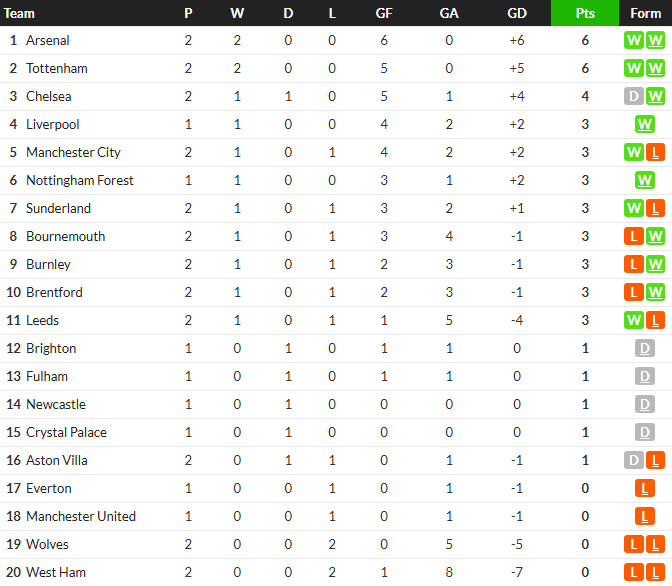Click the GF column header
Image resolution: width=672 pixels, height=586 pixels.
[x=384, y=13]
